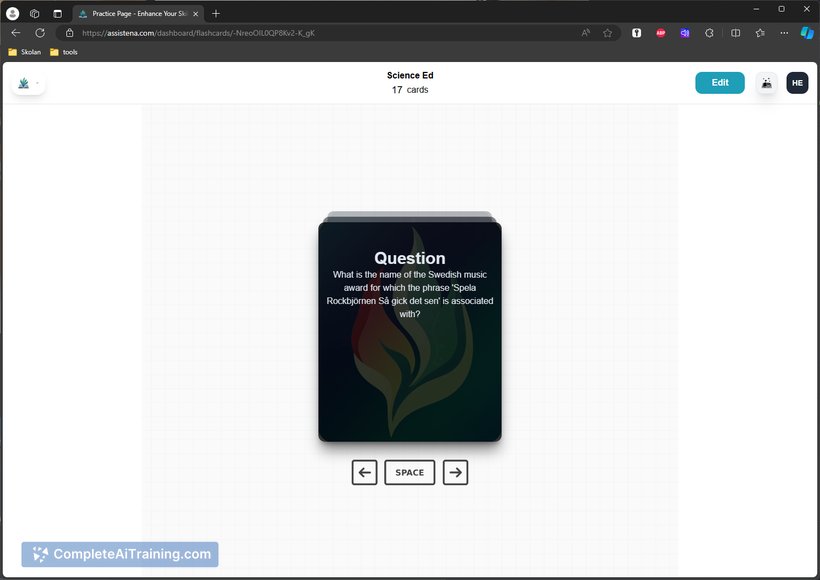Open a new browser tab
The image size is (820, 580).
[x=216, y=14]
